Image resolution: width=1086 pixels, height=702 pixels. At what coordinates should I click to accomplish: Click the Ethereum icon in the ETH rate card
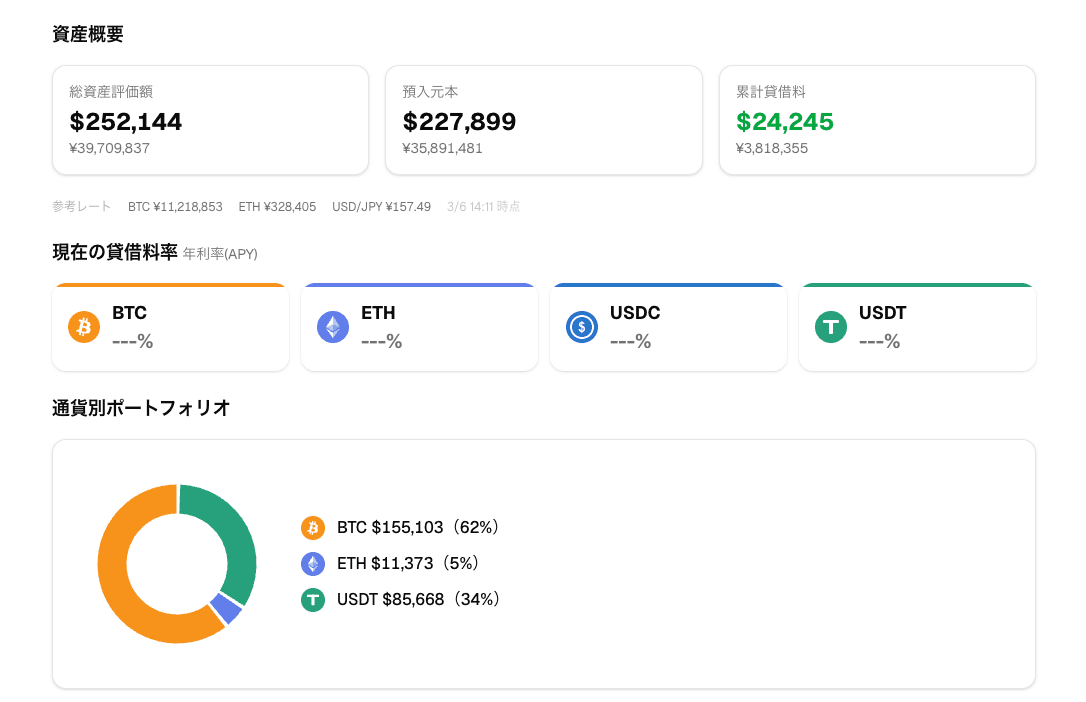333,327
